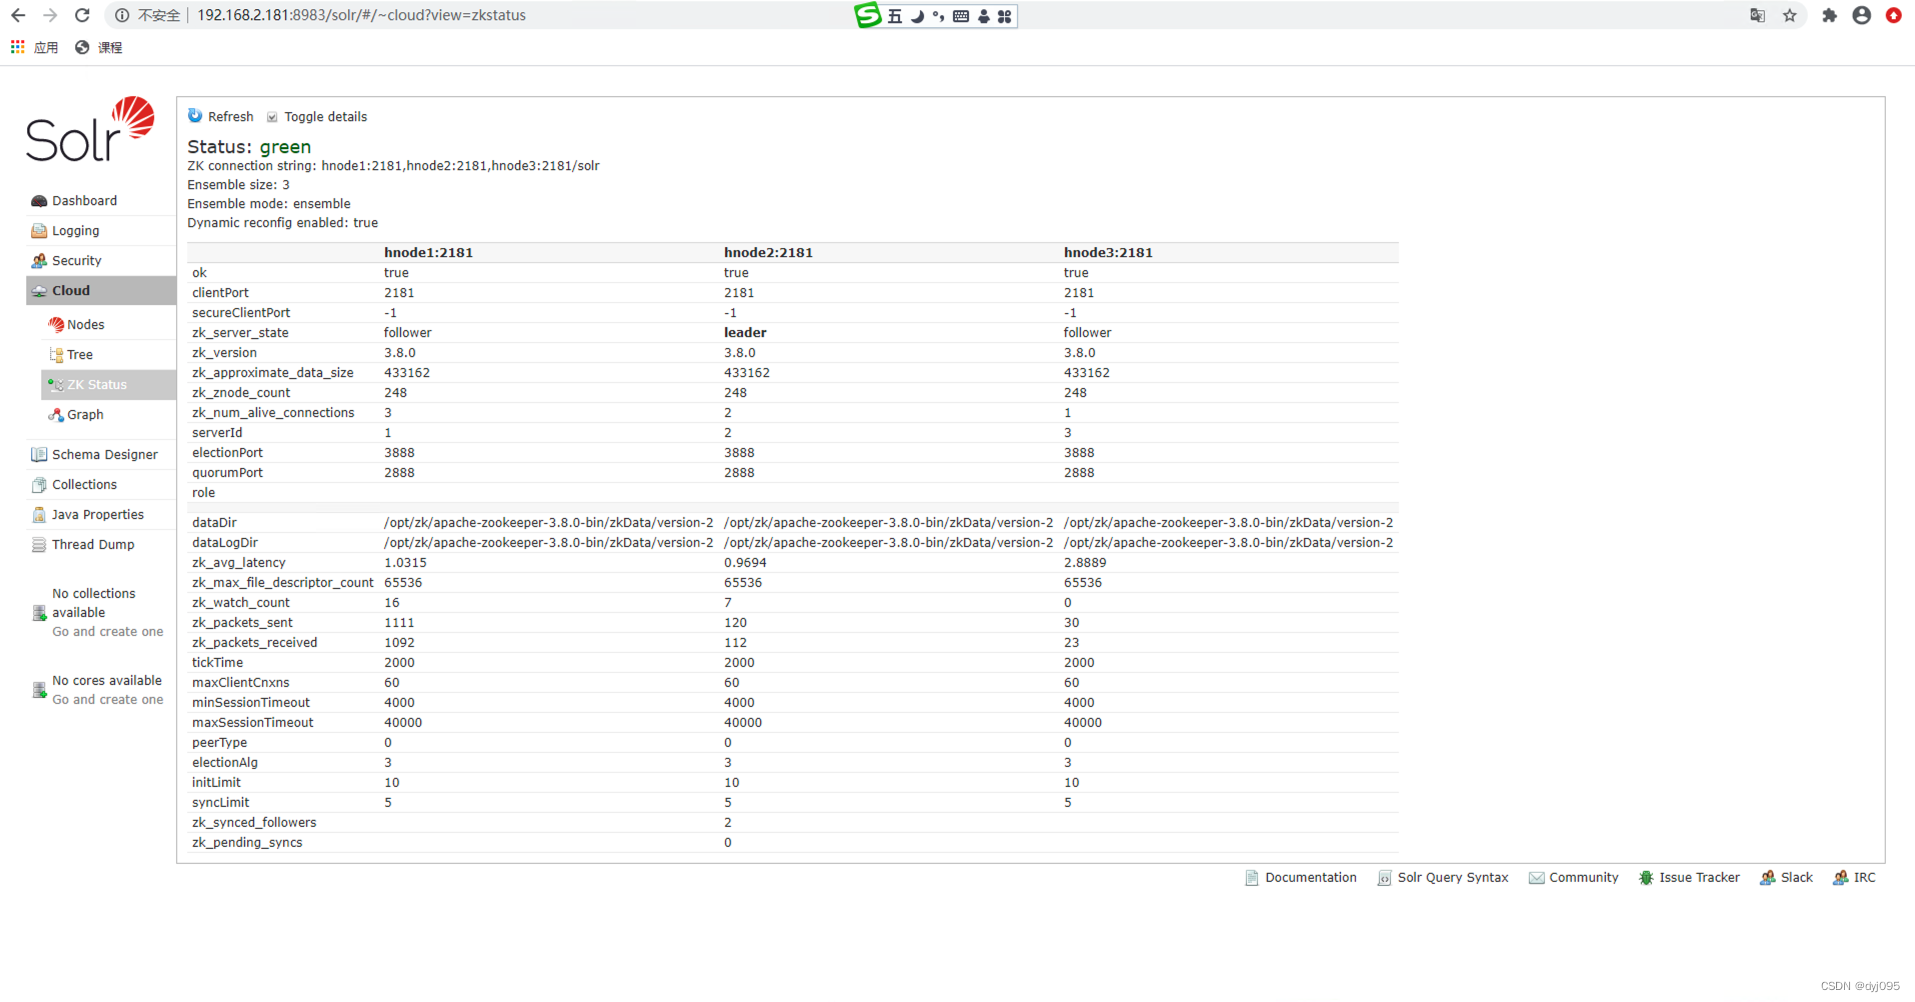This screenshot has height=1002, width=1915.
Task: Bookmark this page with the star icon
Action: [x=1790, y=15]
